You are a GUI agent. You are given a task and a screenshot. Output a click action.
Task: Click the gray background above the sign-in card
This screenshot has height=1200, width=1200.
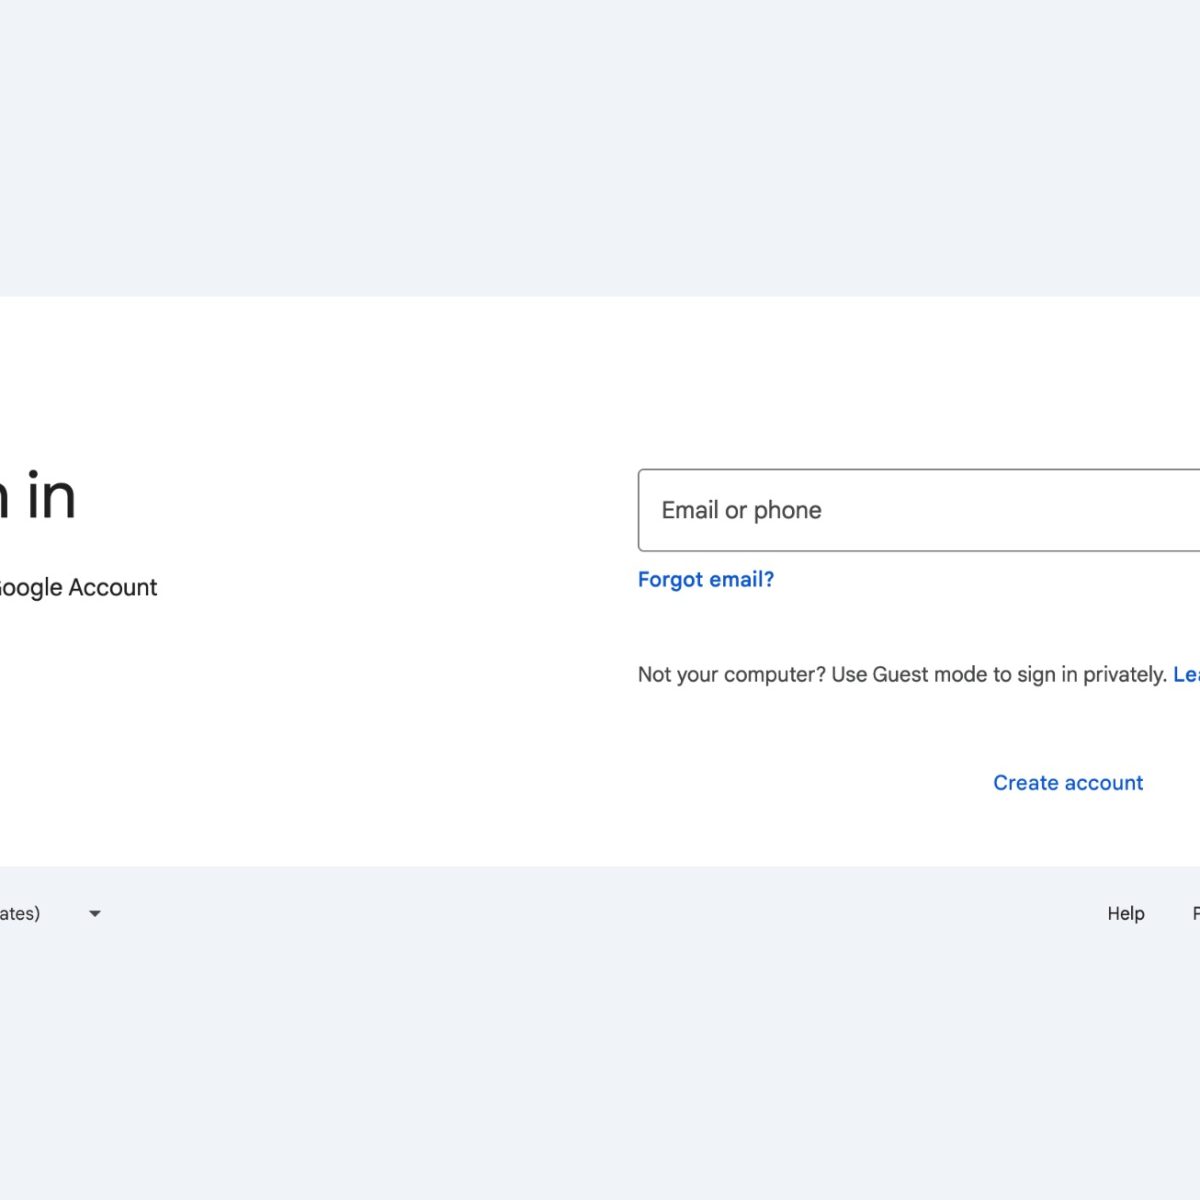click(x=600, y=150)
